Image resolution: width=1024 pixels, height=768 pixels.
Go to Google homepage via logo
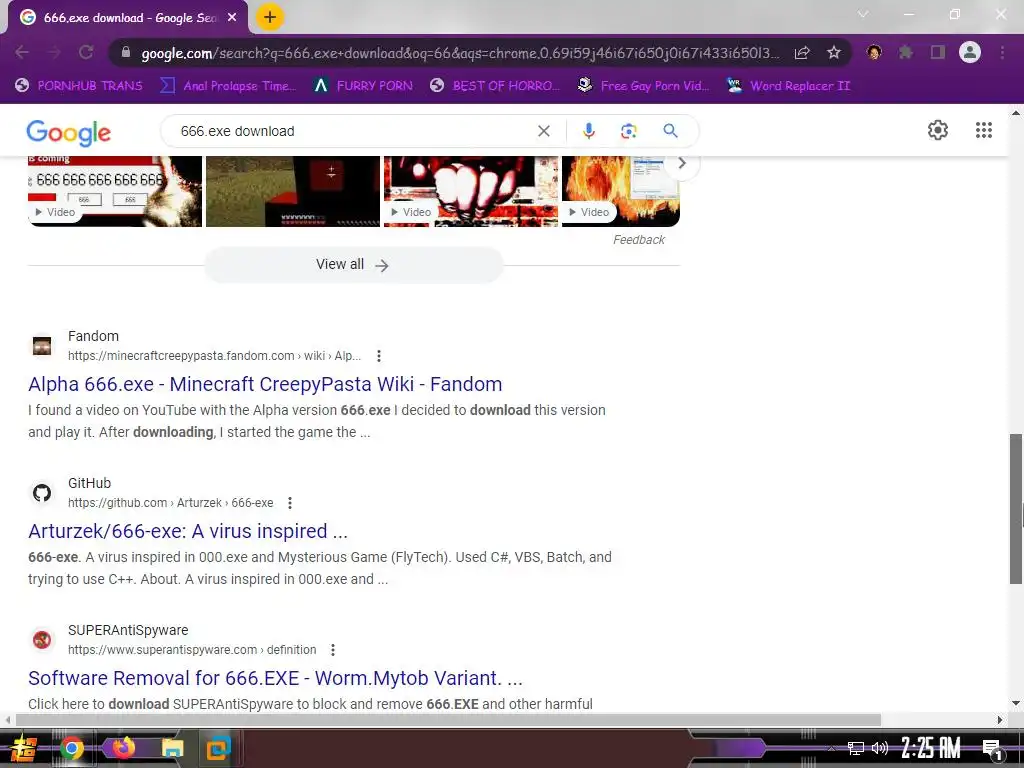69,133
